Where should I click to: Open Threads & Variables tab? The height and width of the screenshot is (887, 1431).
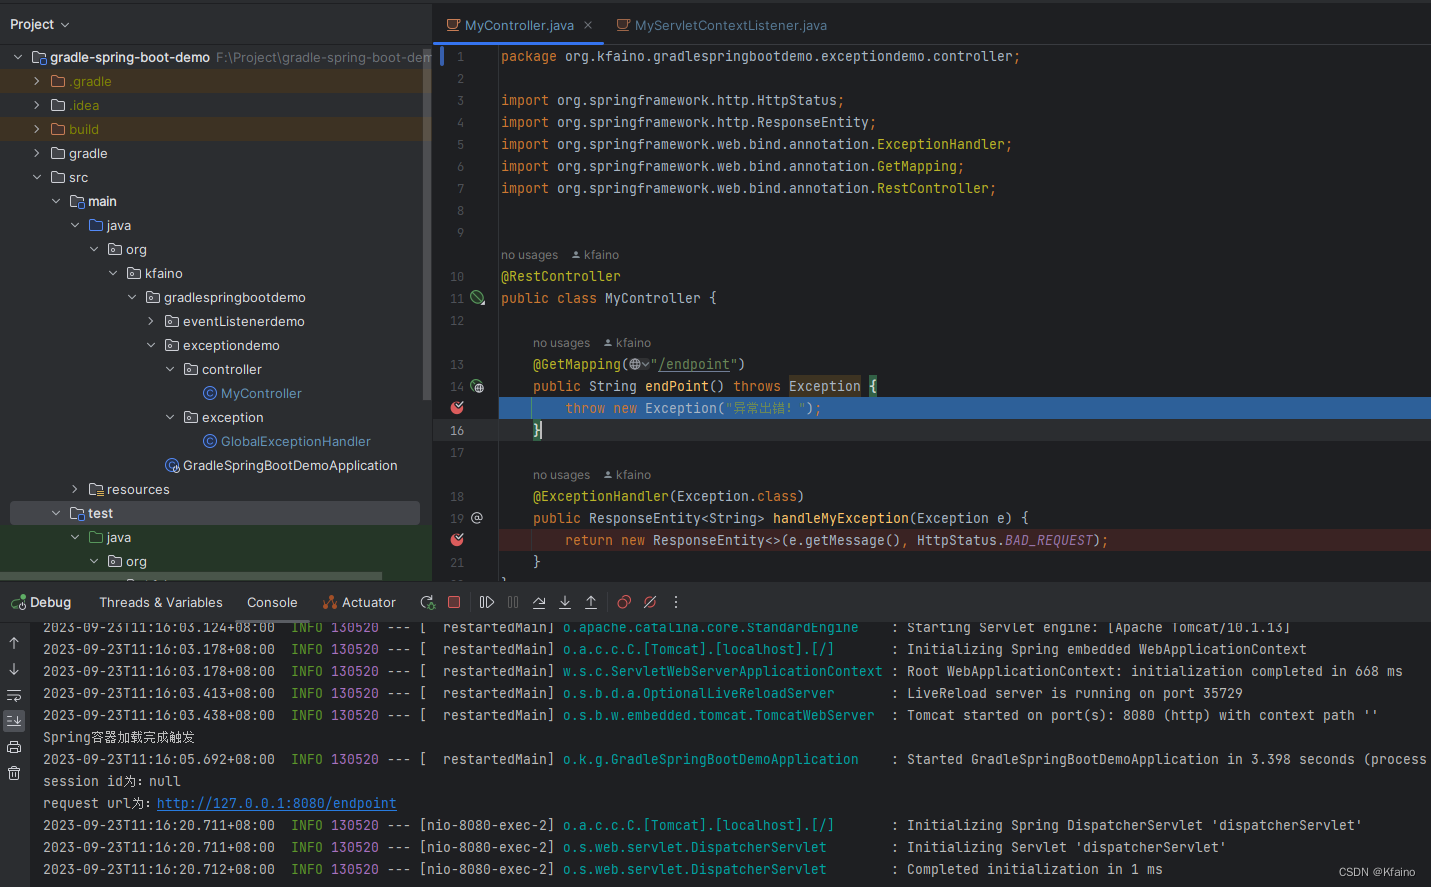pos(161,602)
